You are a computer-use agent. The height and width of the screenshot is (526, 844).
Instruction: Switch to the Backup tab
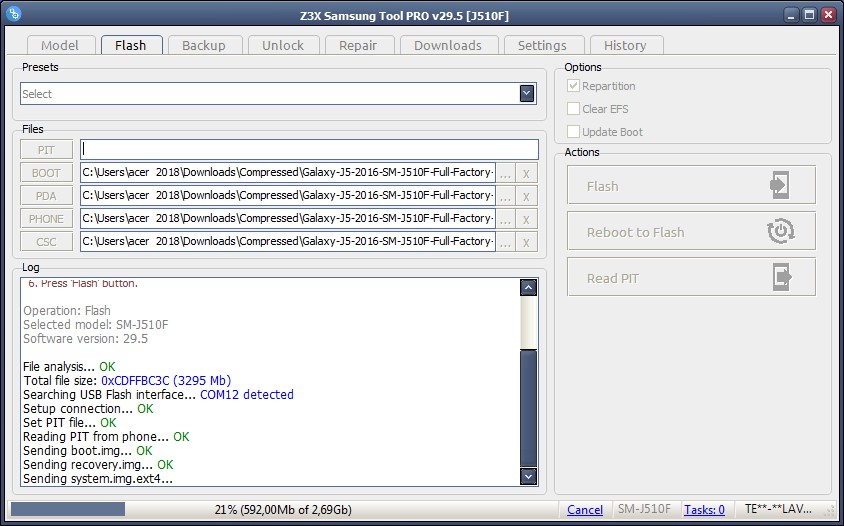pyautogui.click(x=204, y=45)
